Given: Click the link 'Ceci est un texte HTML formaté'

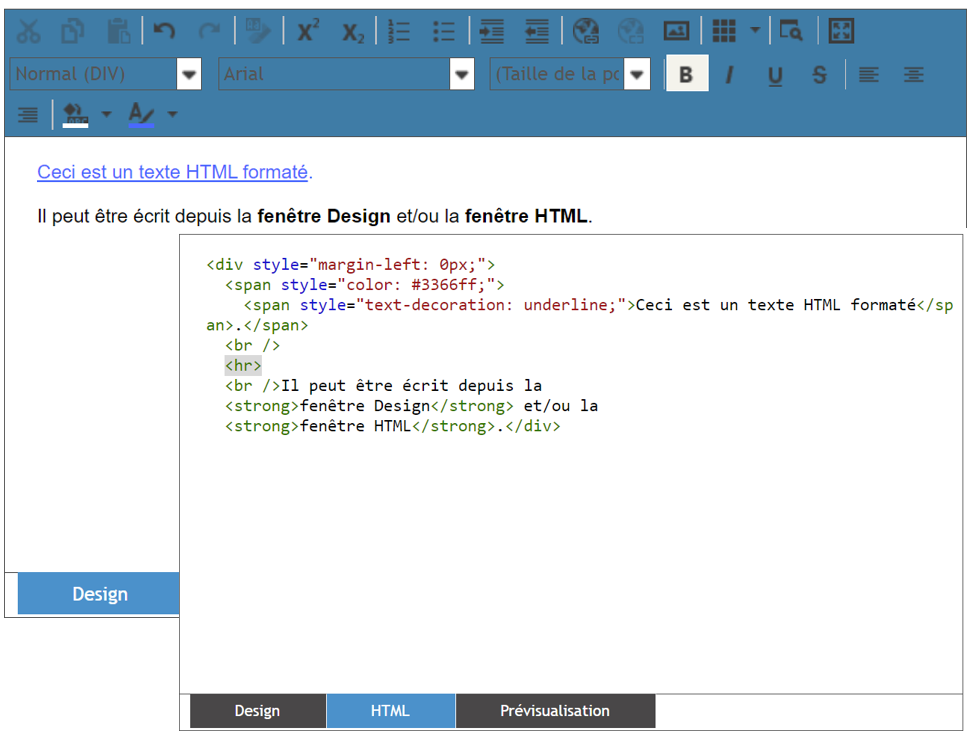Looking at the screenshot, I should (173, 172).
